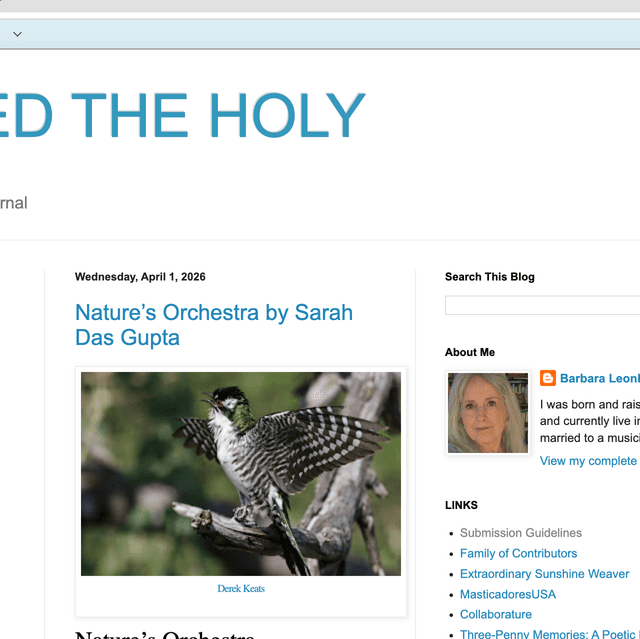Open Three-Penny Memories link
This screenshot has width=640, height=639.
[x=550, y=634]
